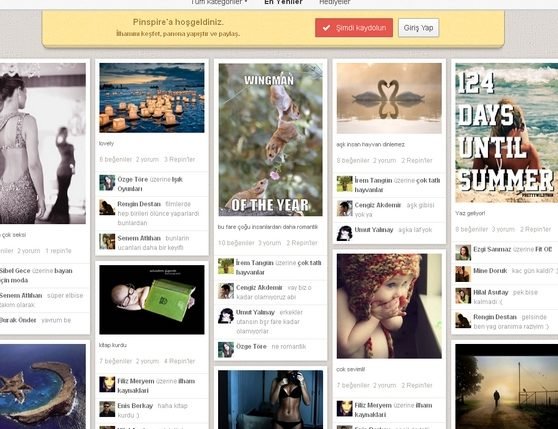Open the baby in knitted hat photo
This screenshot has height=429, width=558.
(x=389, y=306)
